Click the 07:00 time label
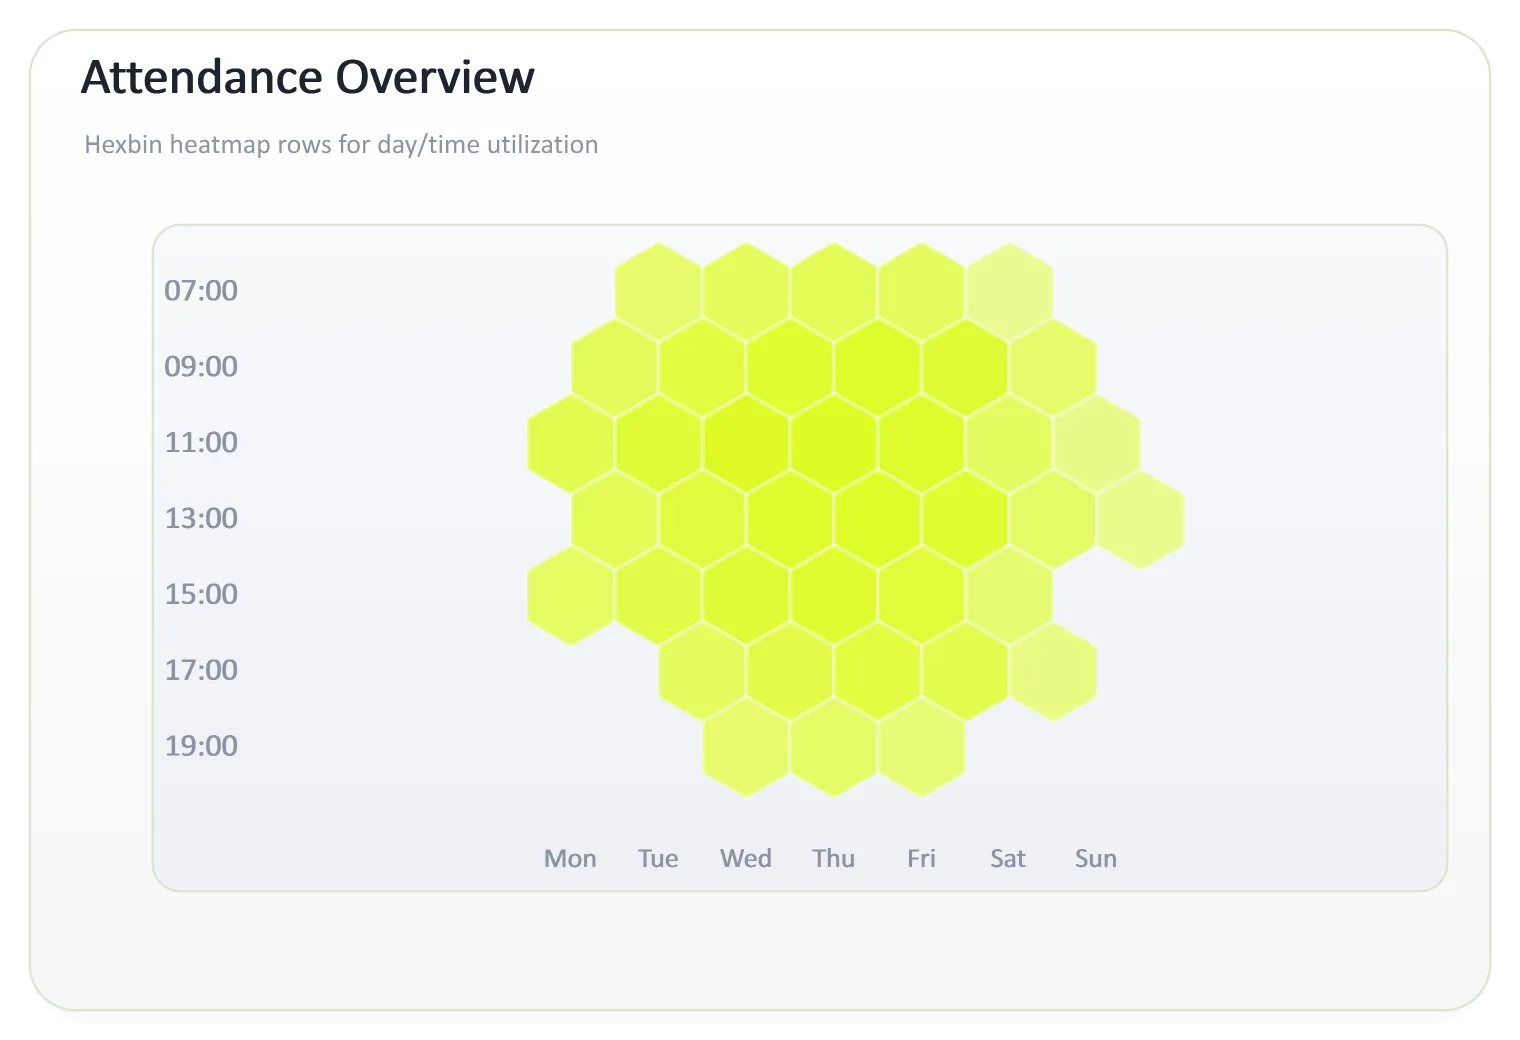Image resolution: width=1520 pixels, height=1040 pixels. (x=201, y=291)
